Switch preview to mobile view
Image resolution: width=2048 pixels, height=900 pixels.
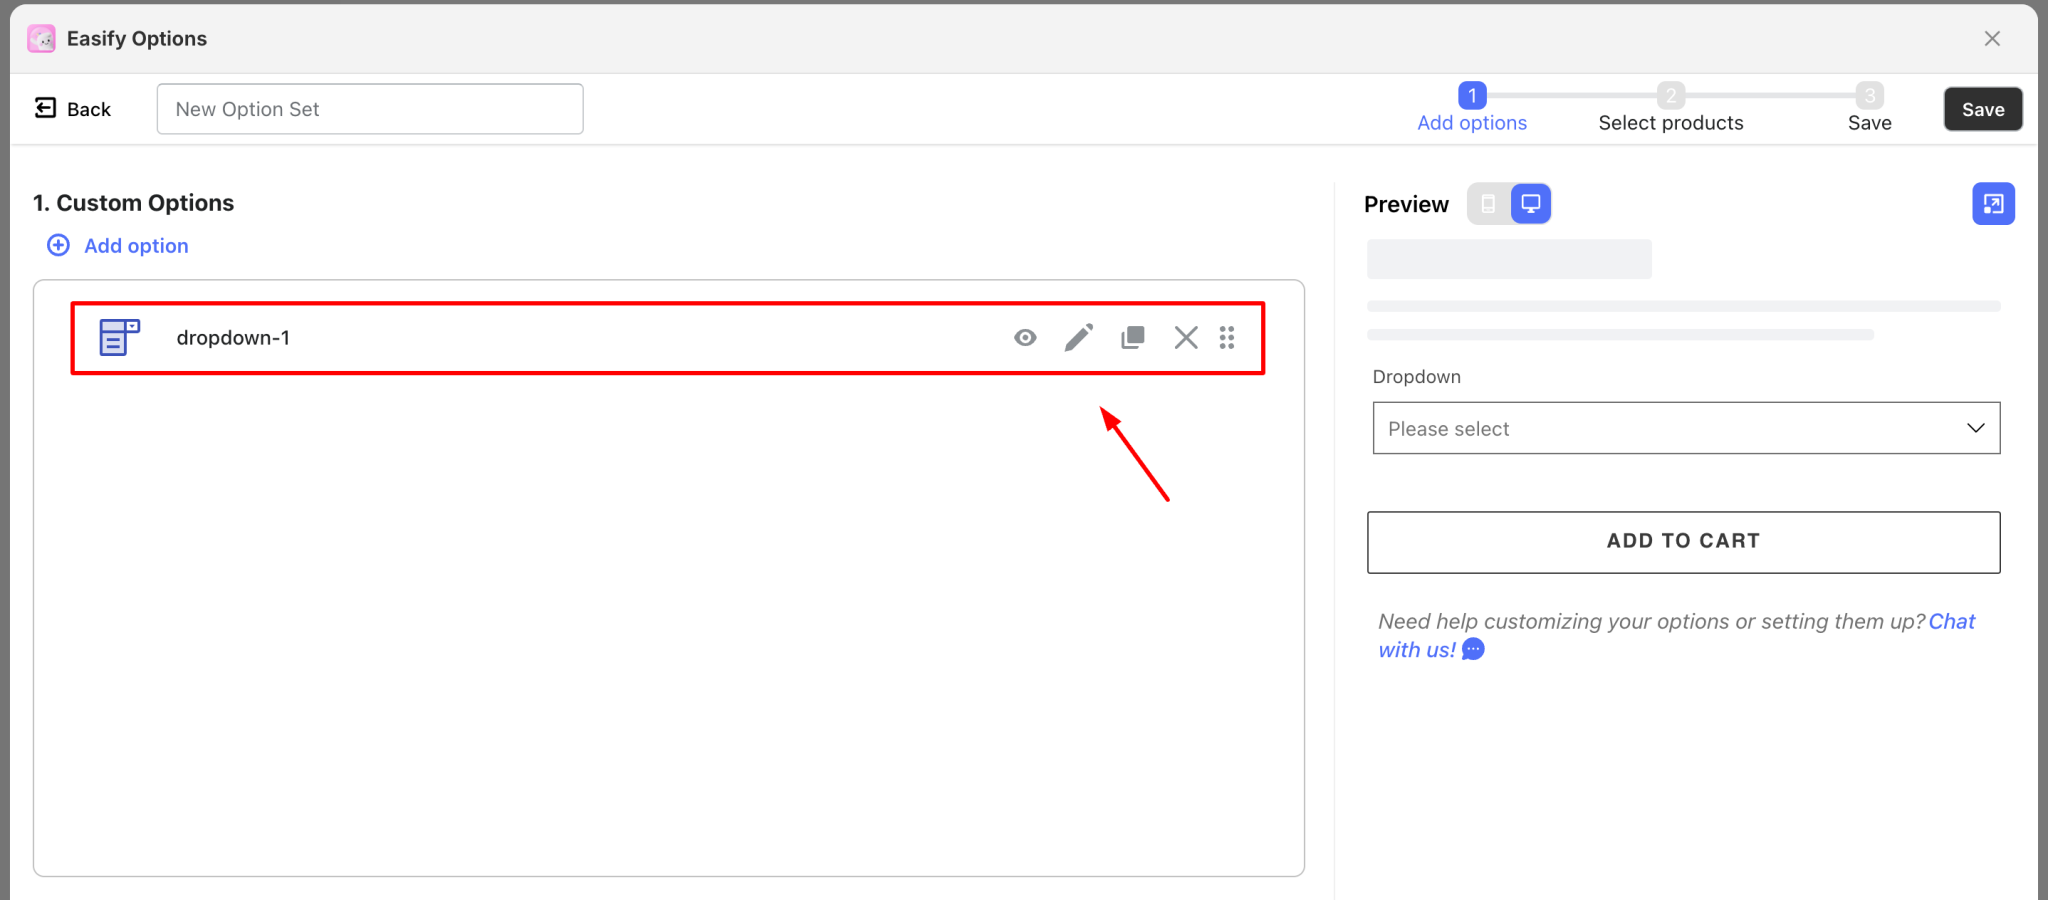1488,203
